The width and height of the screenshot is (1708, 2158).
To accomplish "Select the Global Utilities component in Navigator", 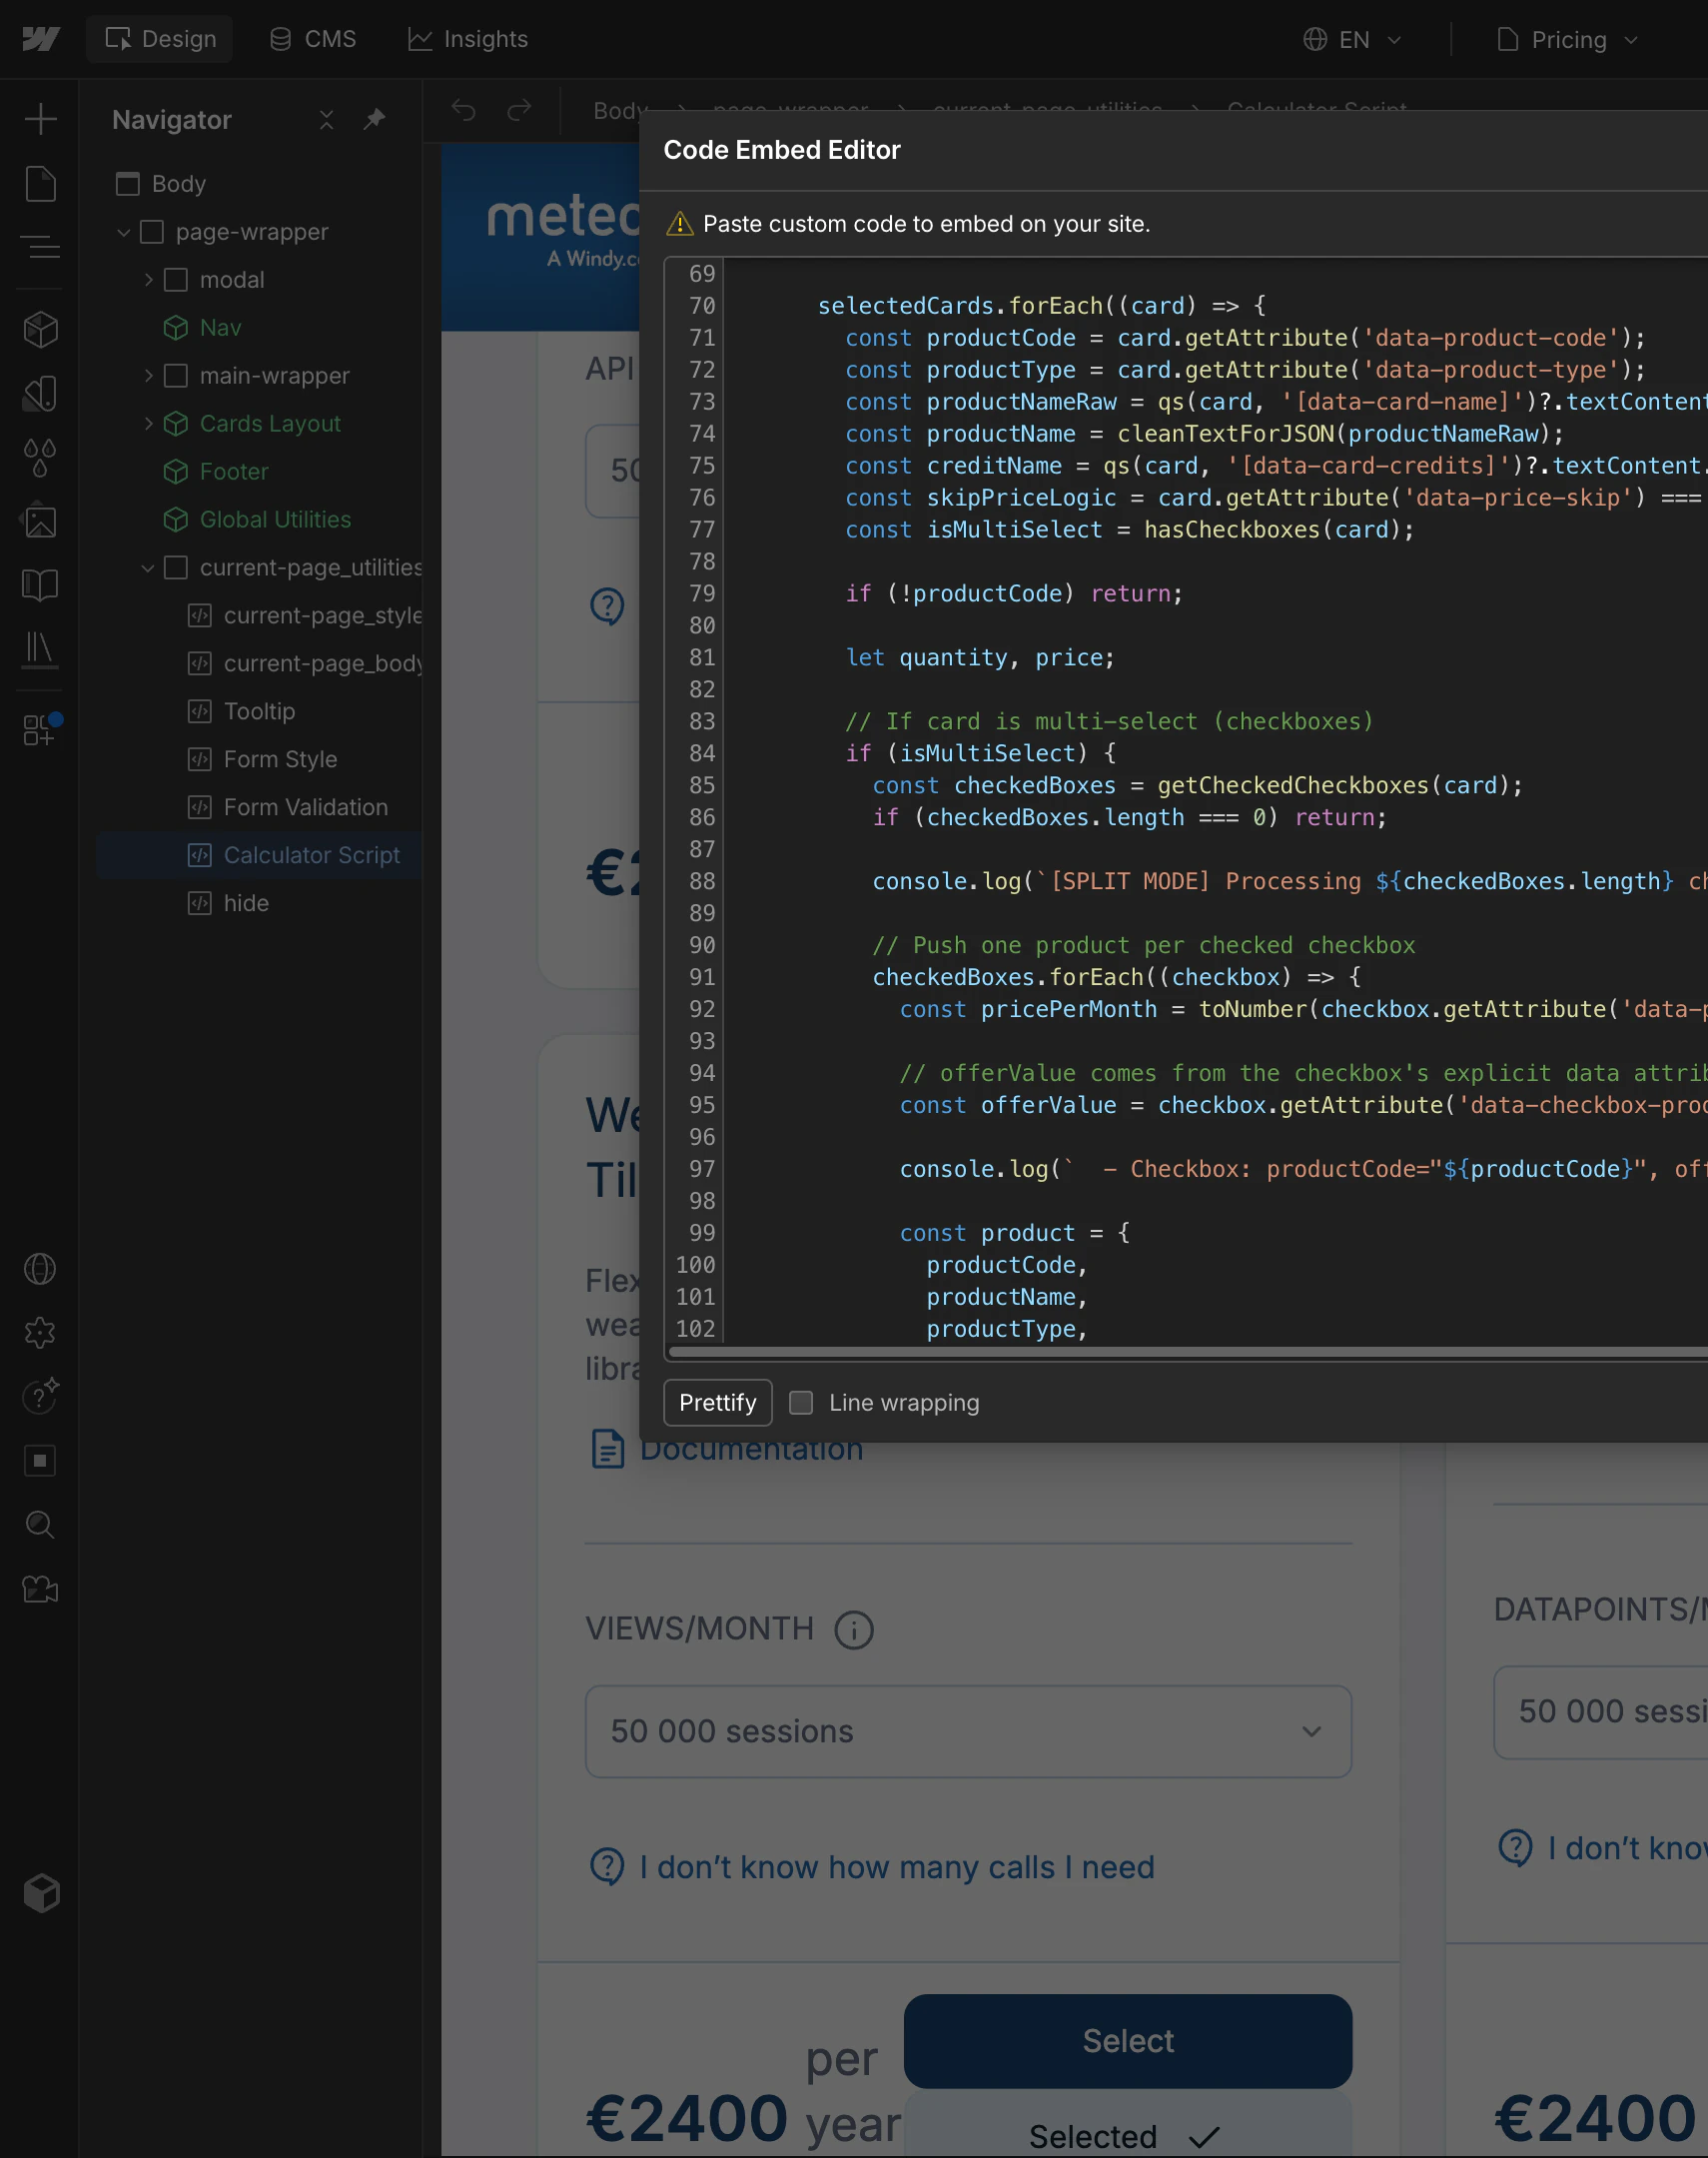I will point(260,520).
